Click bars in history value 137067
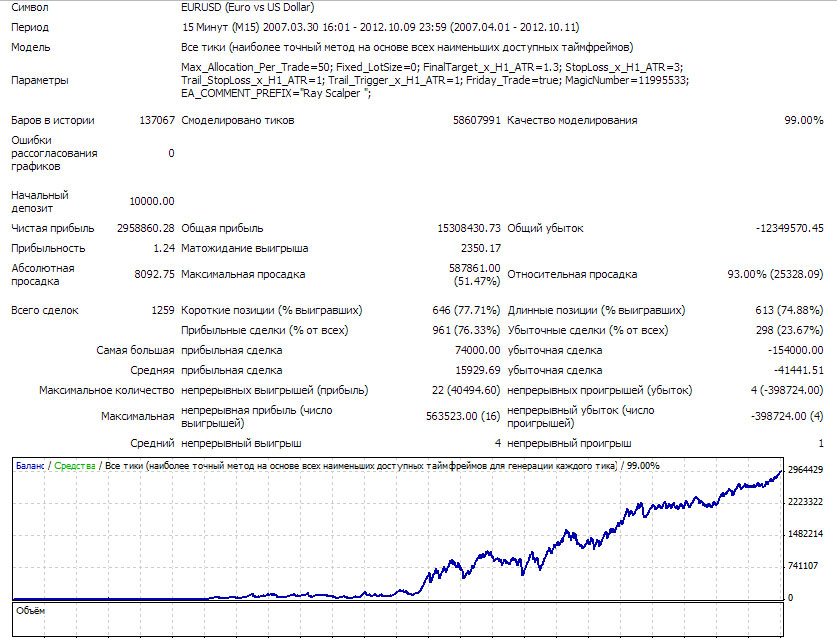 coord(157,121)
